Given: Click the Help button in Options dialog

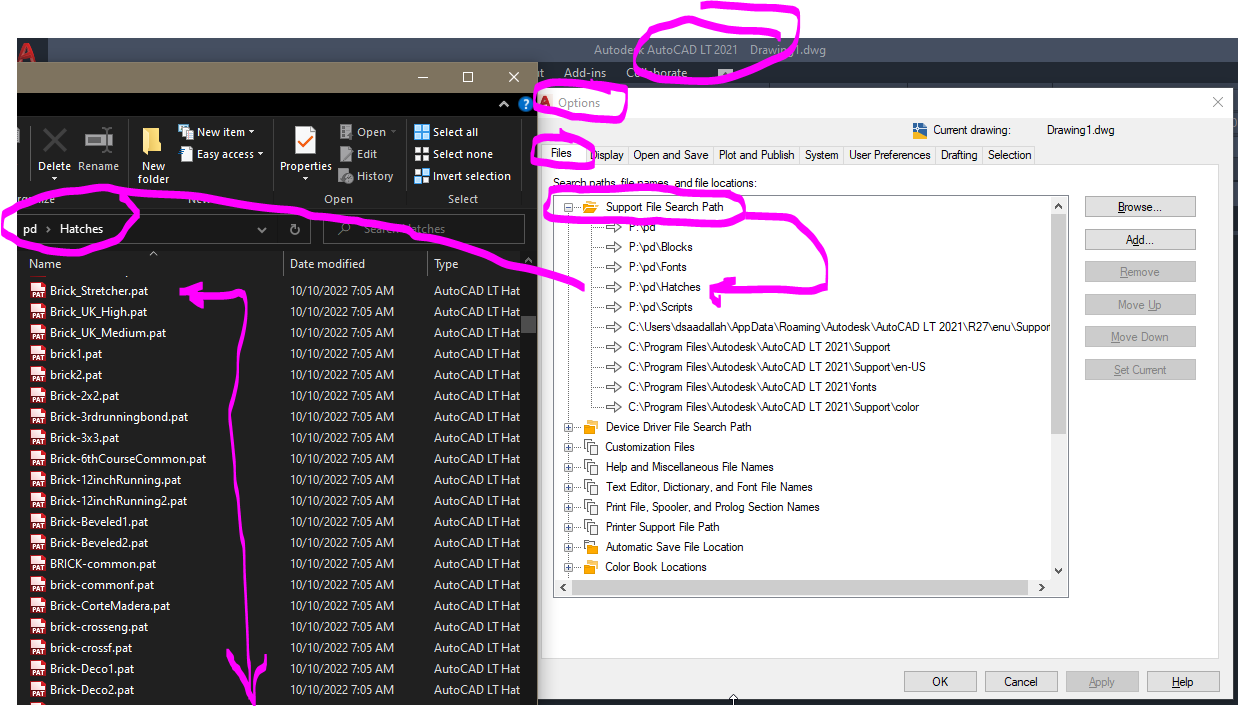Looking at the screenshot, I should 1183,682.
